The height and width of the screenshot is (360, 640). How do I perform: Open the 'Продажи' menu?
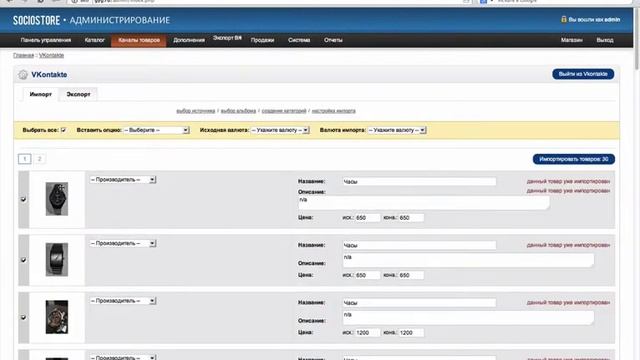point(262,40)
